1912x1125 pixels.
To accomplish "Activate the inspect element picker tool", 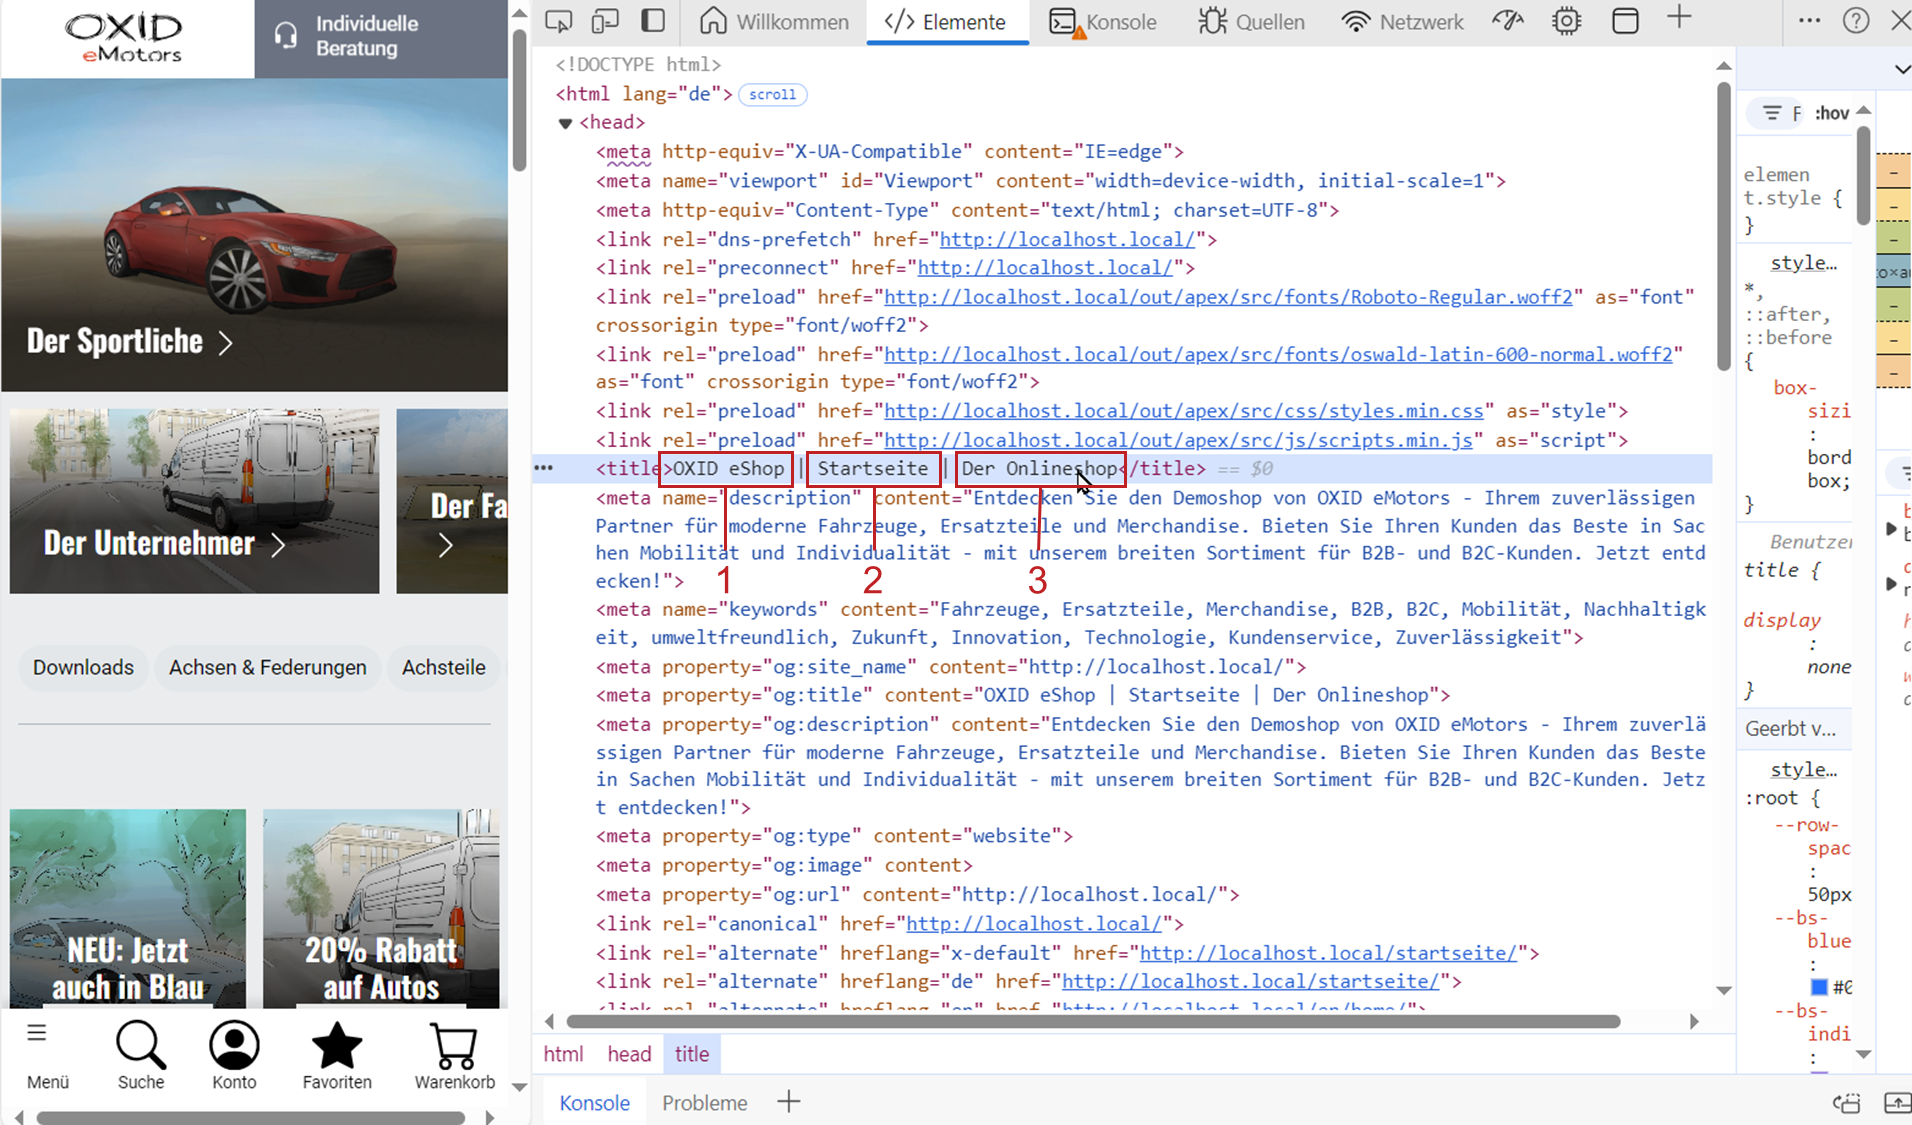I will tap(559, 21).
